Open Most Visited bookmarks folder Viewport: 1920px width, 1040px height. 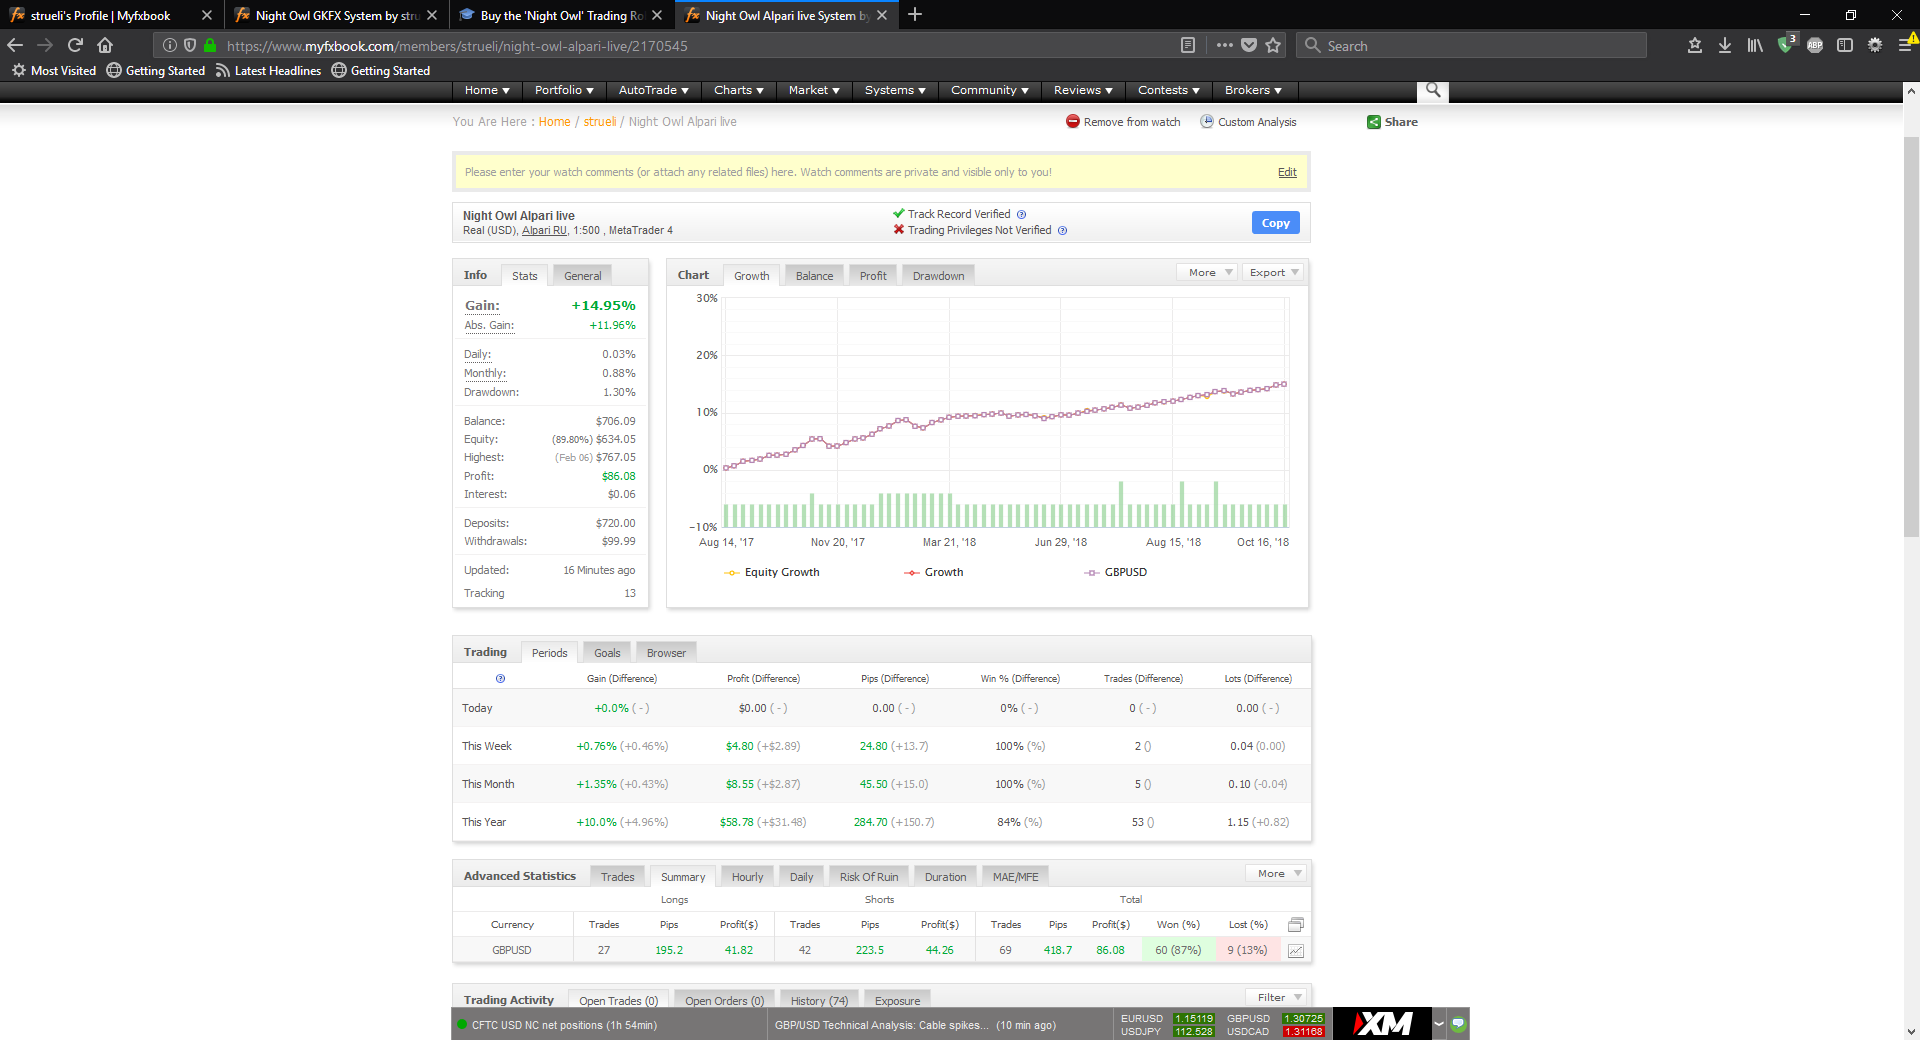[x=54, y=71]
